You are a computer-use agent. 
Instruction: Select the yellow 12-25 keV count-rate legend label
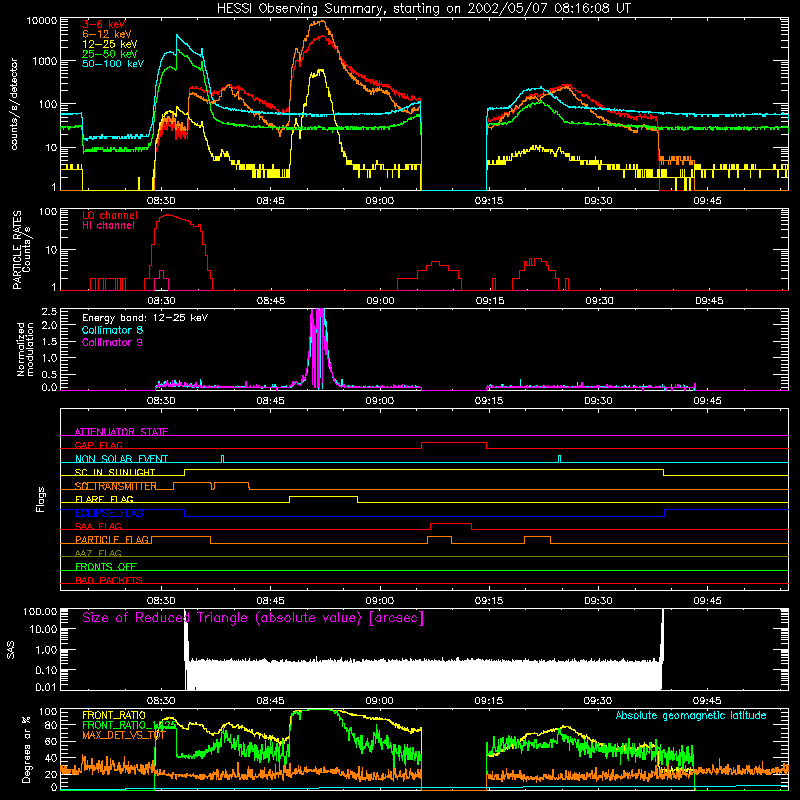[110, 44]
